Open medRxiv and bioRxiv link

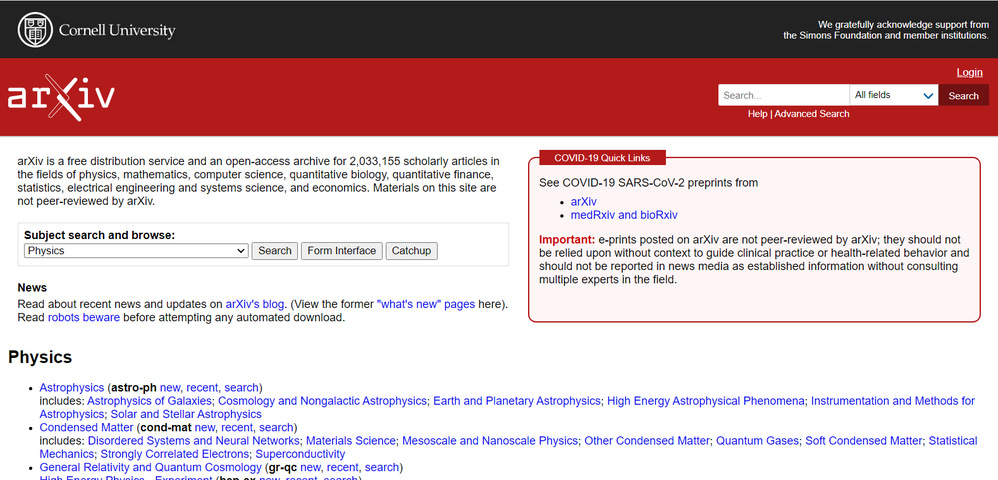pos(623,215)
